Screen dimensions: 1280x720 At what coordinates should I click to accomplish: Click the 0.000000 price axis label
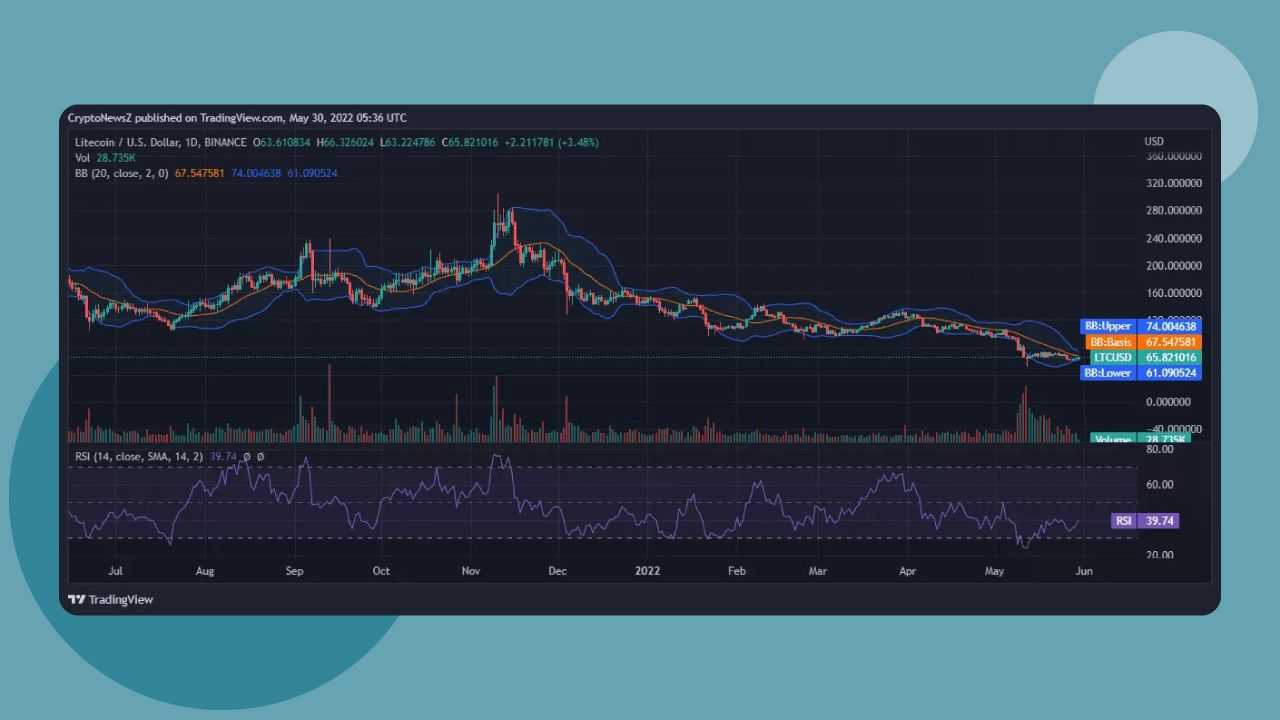[1170, 402]
